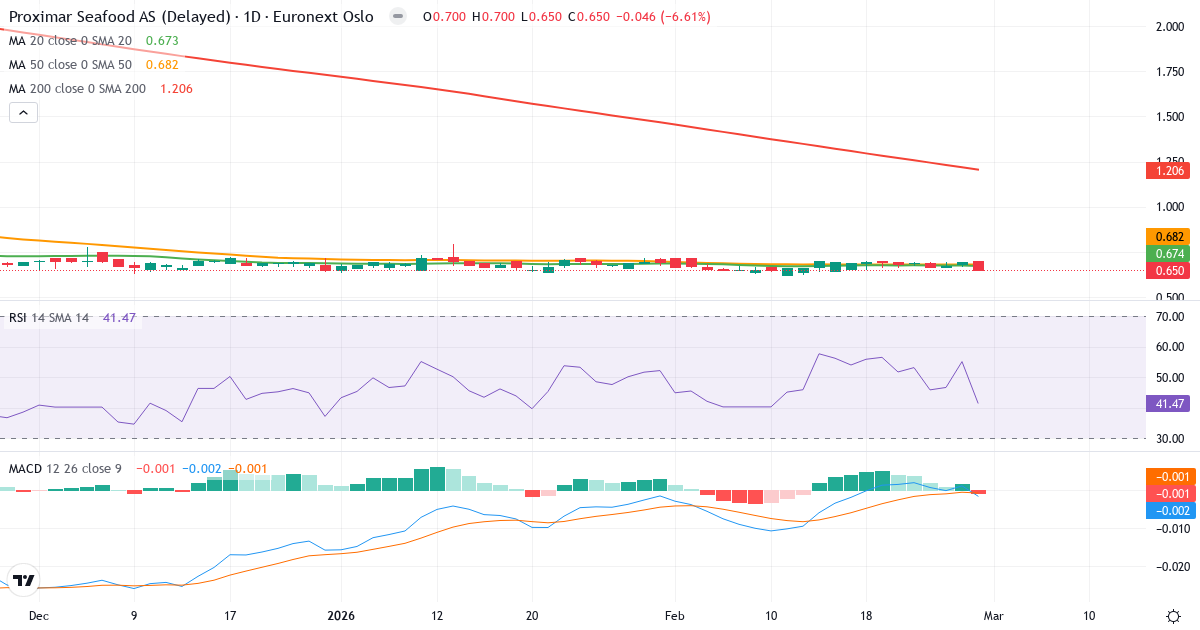Collapse the indicator legend with the chevron

point(22,112)
